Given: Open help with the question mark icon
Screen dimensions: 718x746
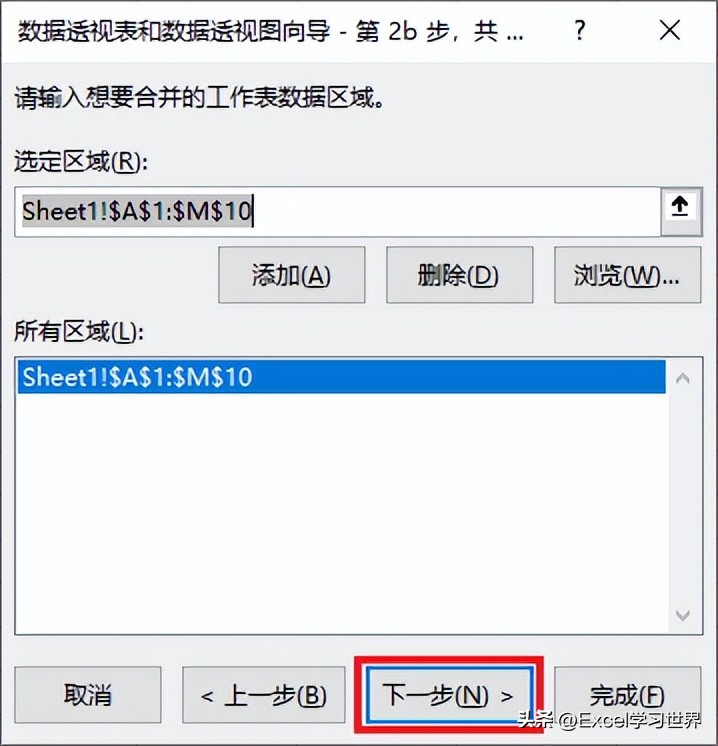Looking at the screenshot, I should (580, 31).
